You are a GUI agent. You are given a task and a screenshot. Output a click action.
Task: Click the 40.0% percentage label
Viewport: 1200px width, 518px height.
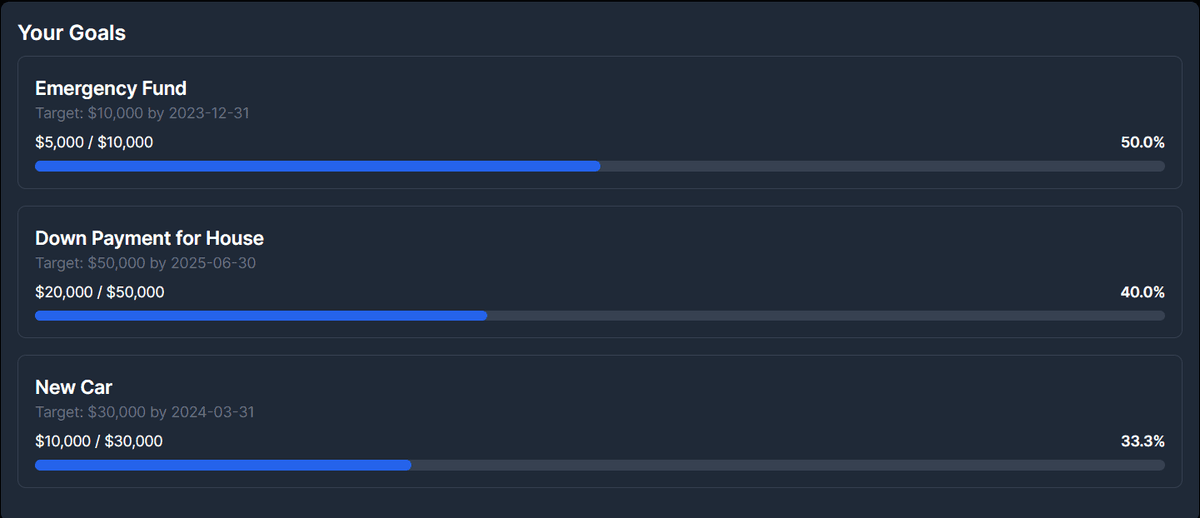[x=1142, y=292]
